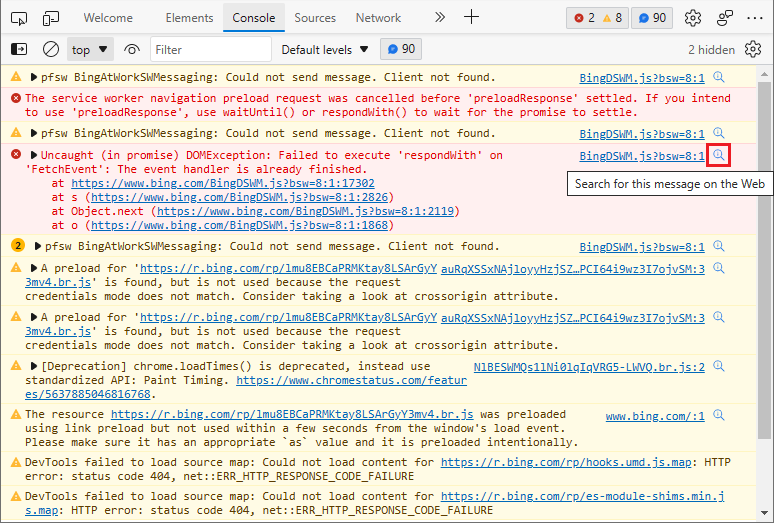Search web for Uncaught DOMException message
The image size is (774, 523).
(719, 155)
